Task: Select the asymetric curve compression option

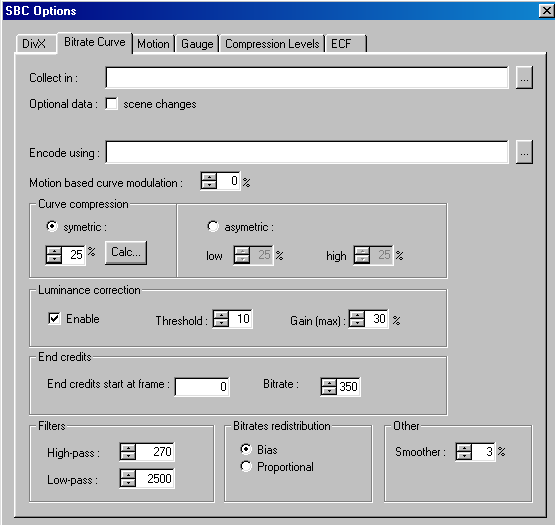Action: point(213,226)
